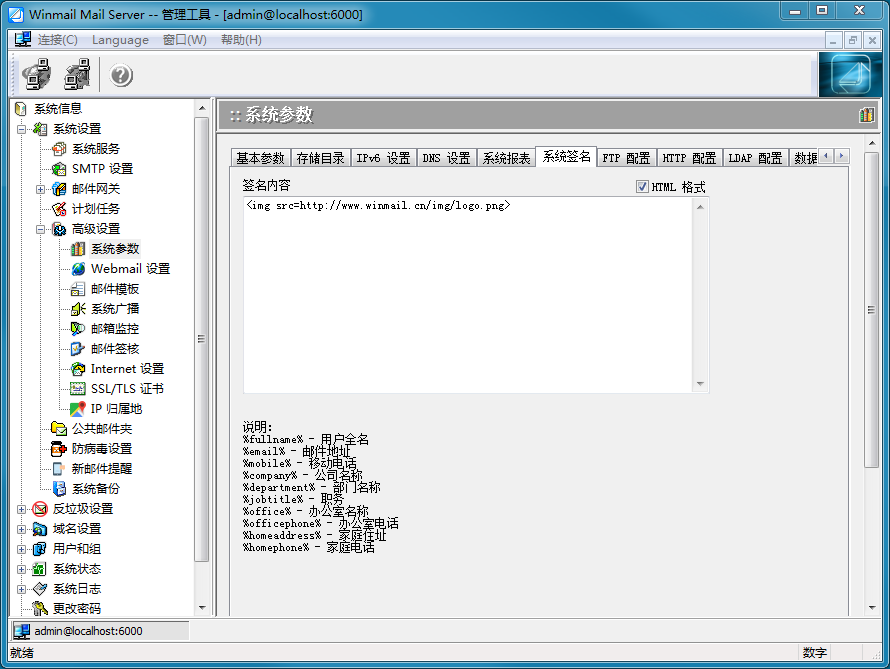The height and width of the screenshot is (669, 890).
Task: Toggle the HTML 格式 checkbox
Action: click(643, 187)
